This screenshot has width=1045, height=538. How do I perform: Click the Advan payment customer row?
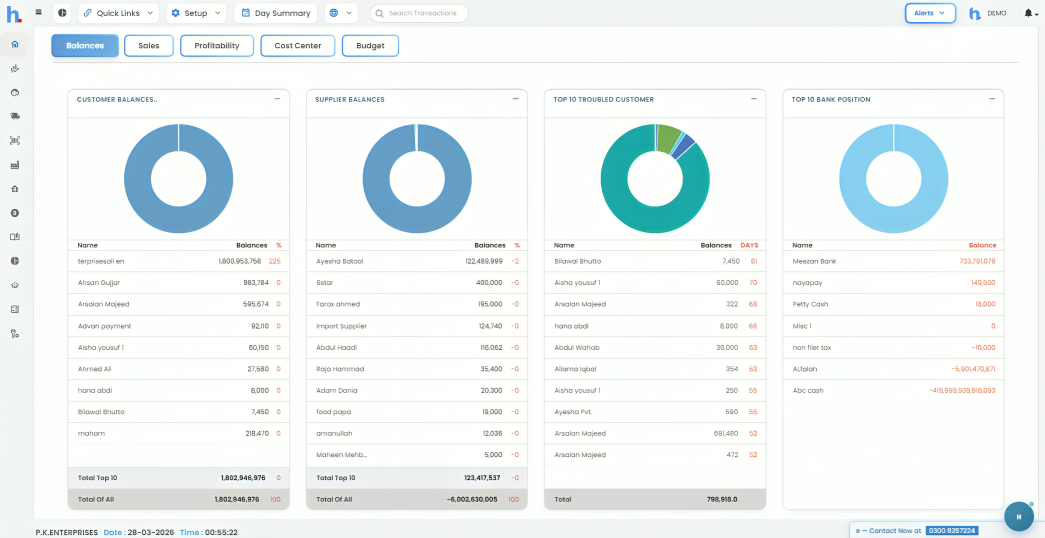179,326
